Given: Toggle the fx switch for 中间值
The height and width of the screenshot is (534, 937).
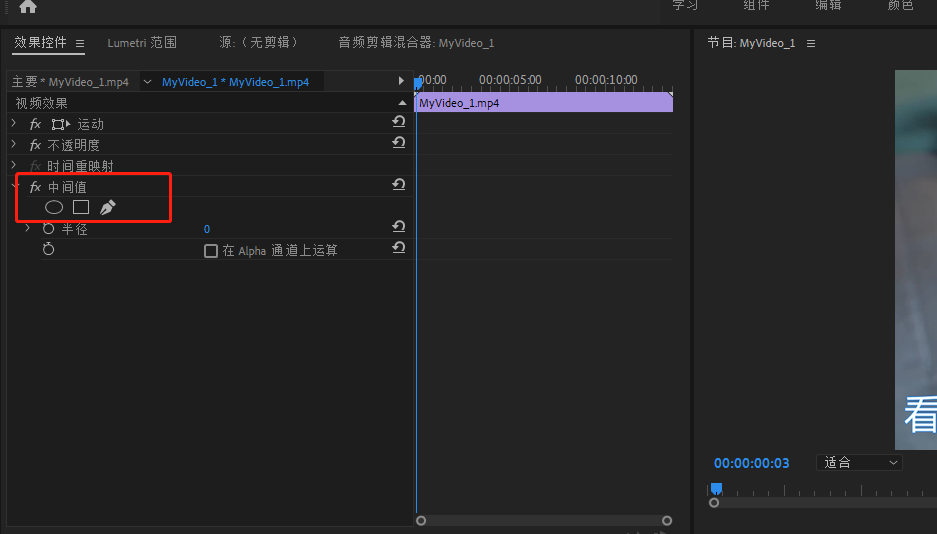Looking at the screenshot, I should tap(35, 187).
